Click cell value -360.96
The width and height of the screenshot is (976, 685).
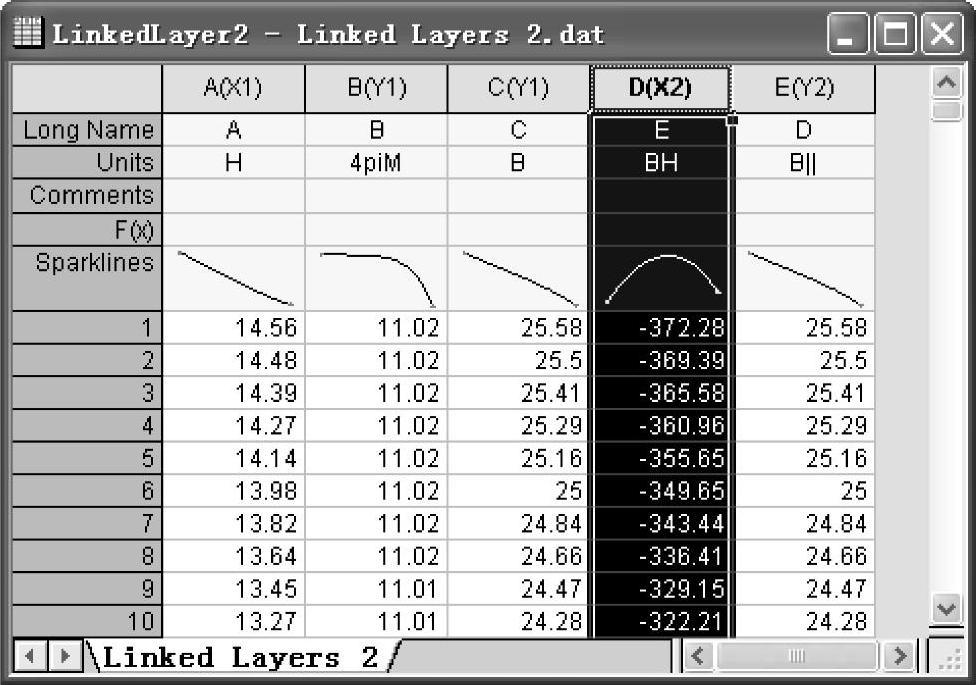pyautogui.click(x=660, y=425)
